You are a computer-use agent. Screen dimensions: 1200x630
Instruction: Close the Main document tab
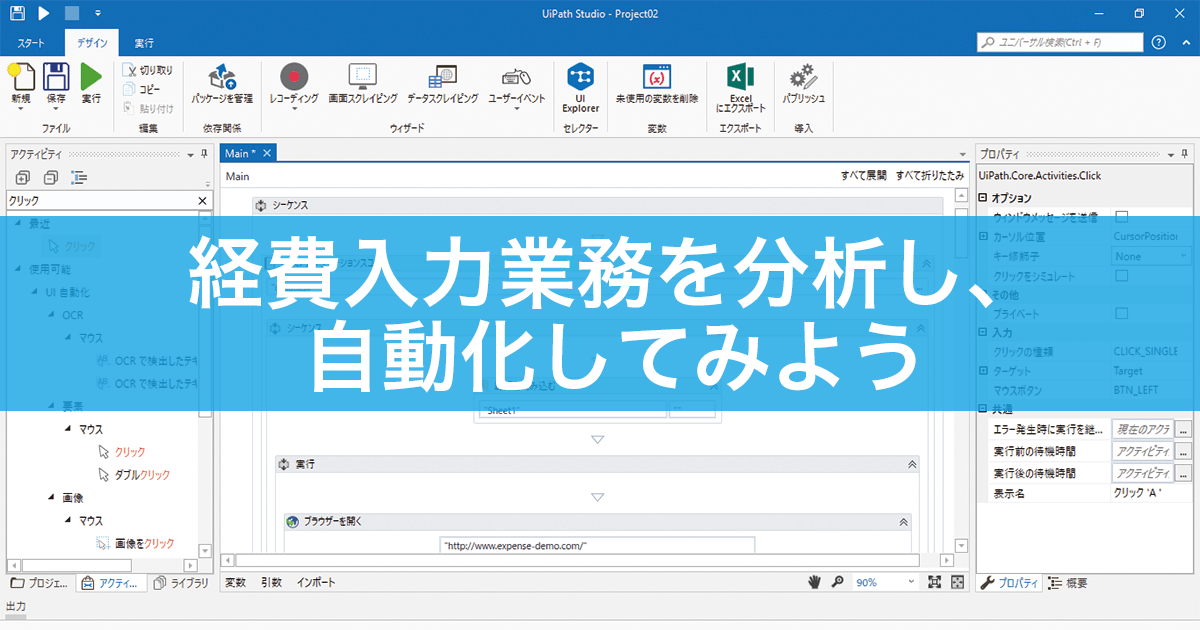[267, 153]
